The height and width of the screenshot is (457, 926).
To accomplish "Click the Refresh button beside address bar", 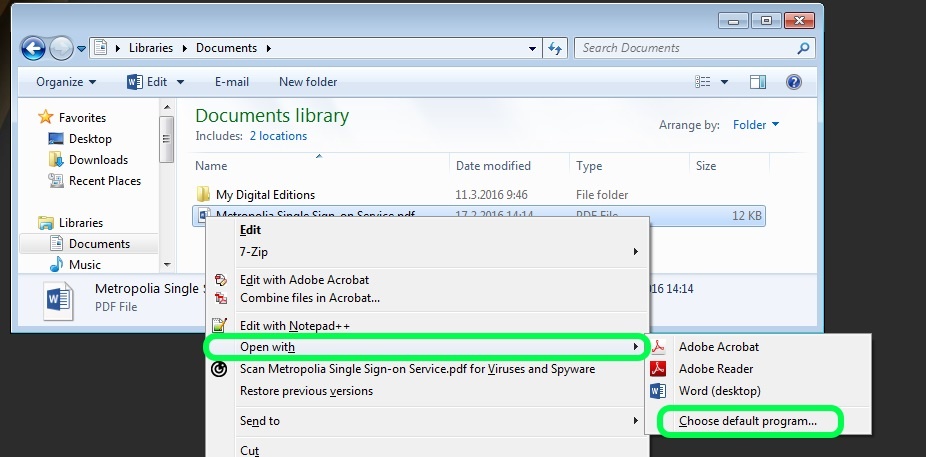I will [555, 48].
